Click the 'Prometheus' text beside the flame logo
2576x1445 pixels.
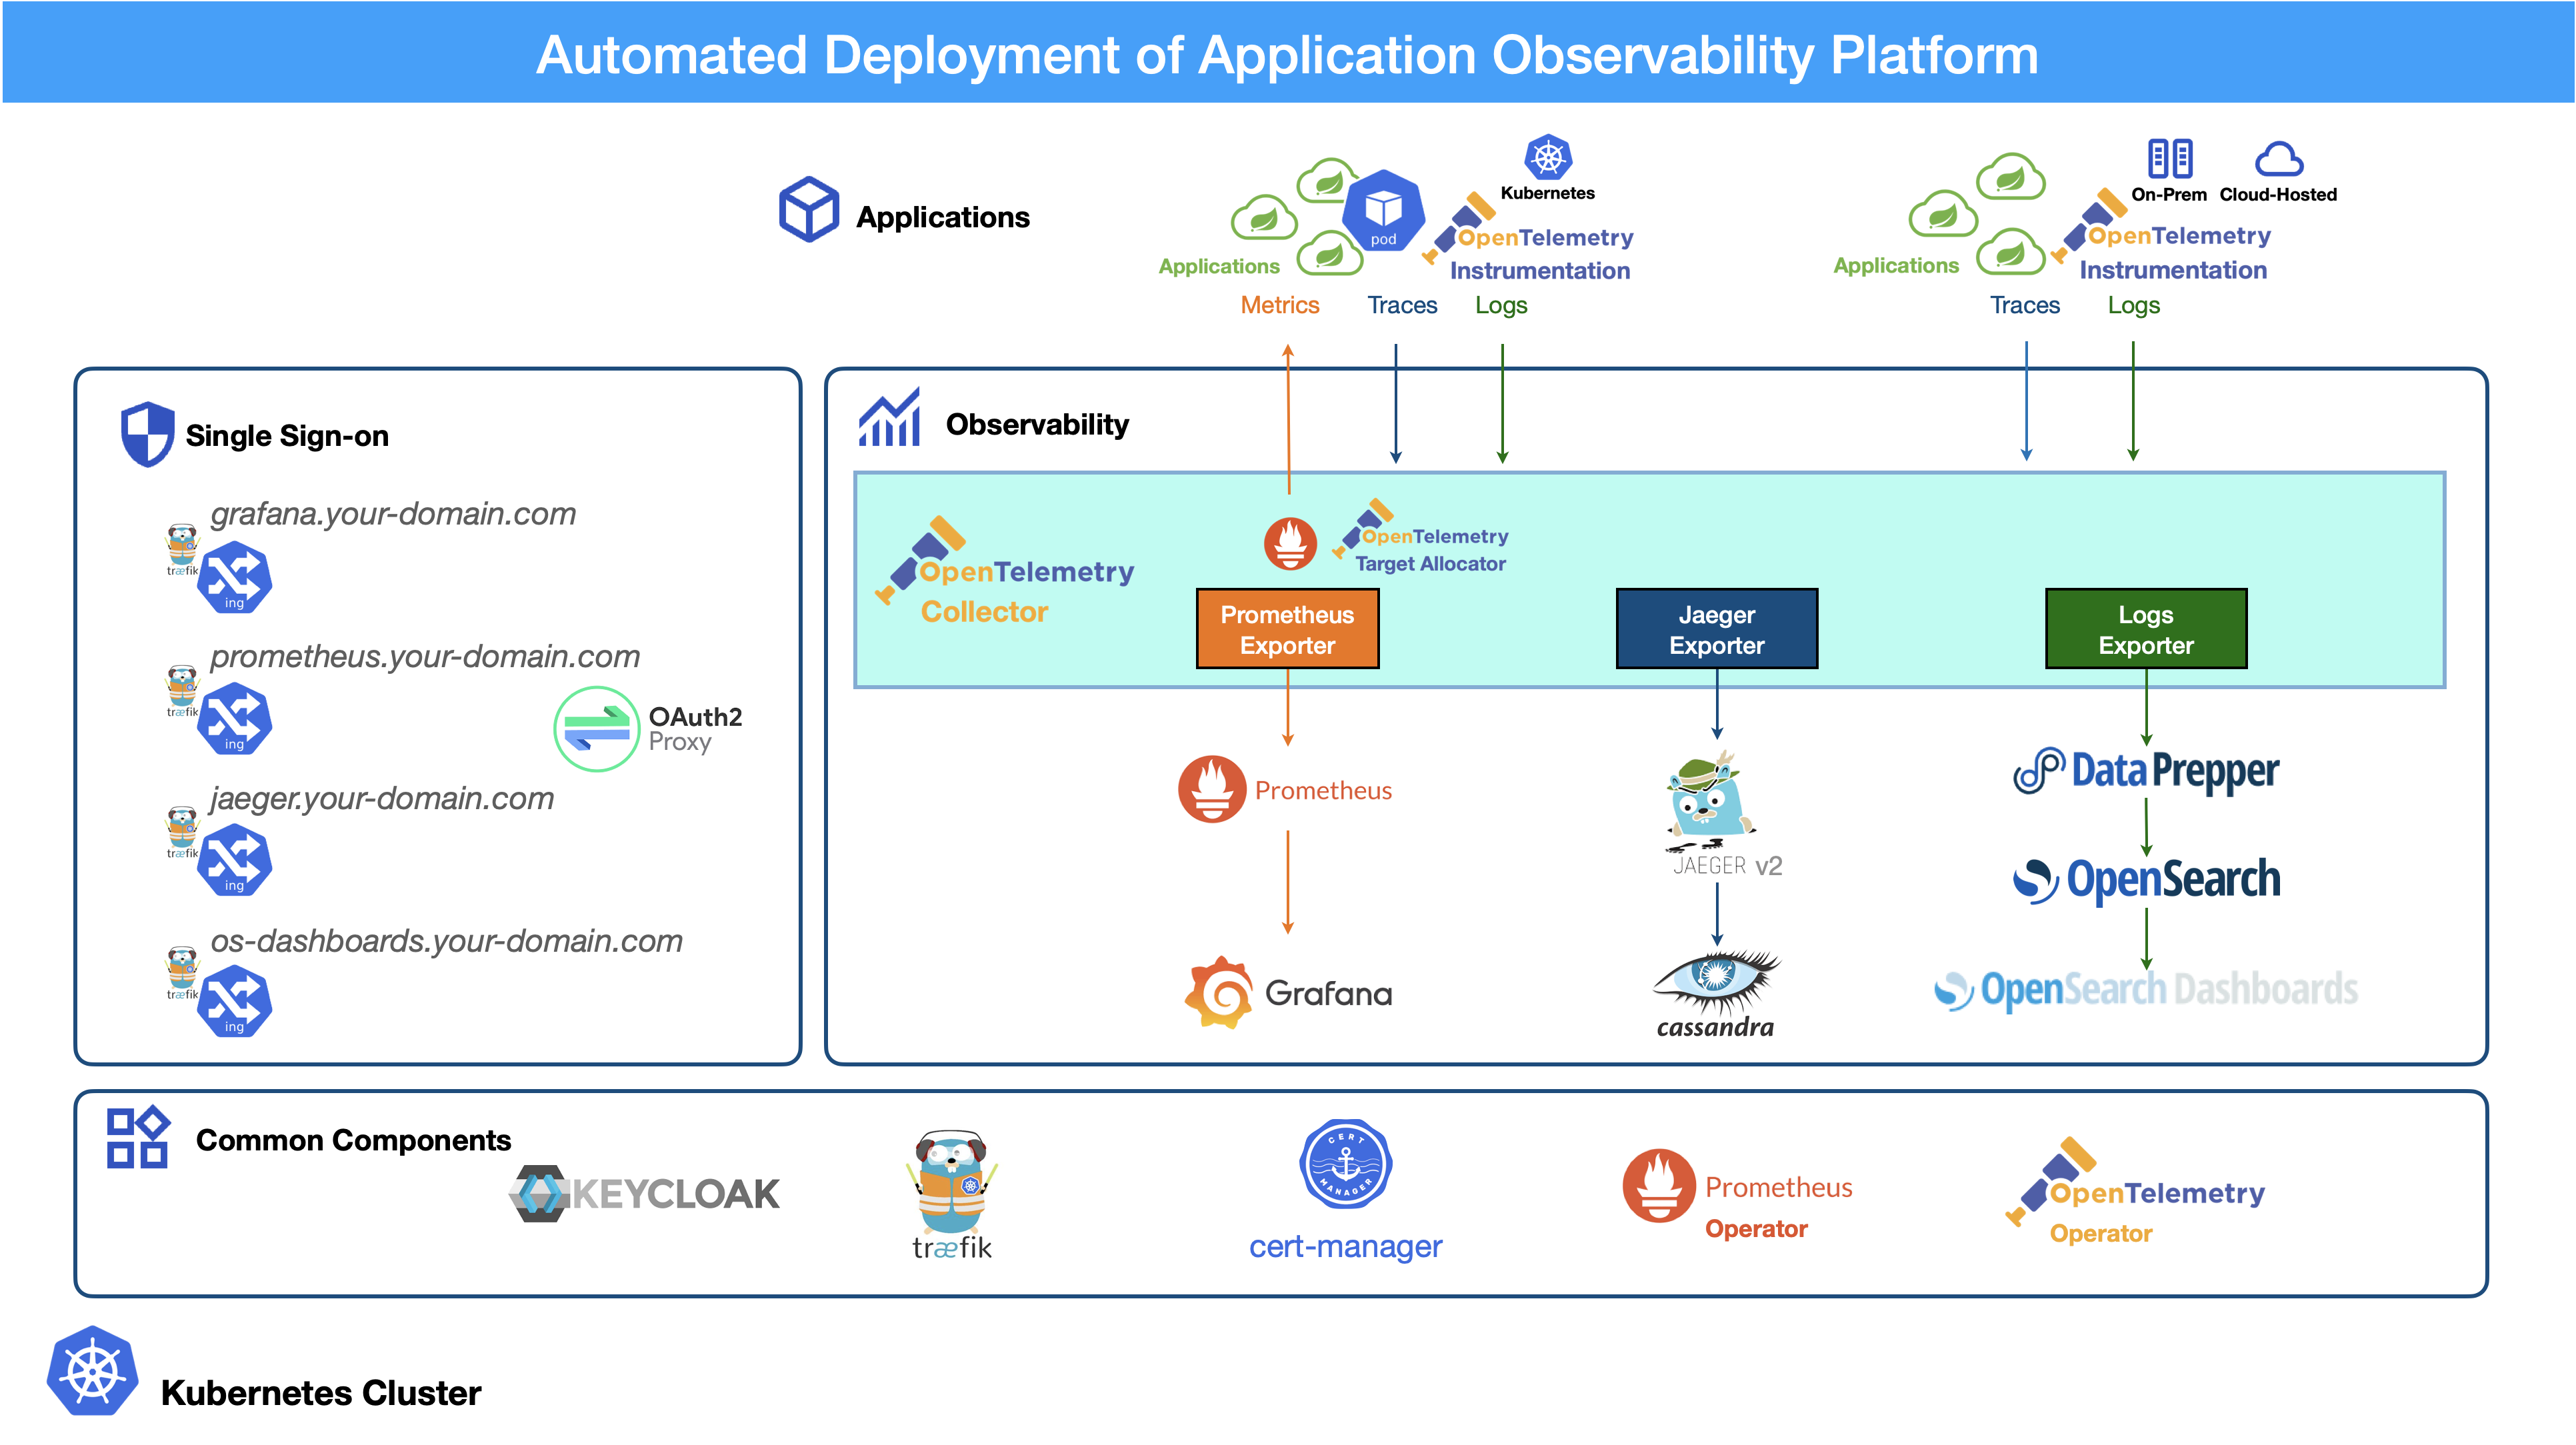[1323, 791]
